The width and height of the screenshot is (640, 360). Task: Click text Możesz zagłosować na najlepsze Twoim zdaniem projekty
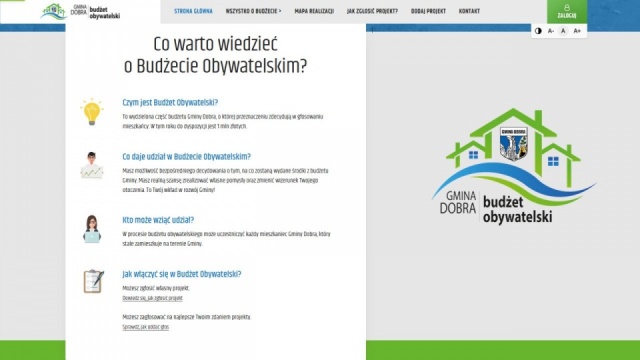point(187,317)
